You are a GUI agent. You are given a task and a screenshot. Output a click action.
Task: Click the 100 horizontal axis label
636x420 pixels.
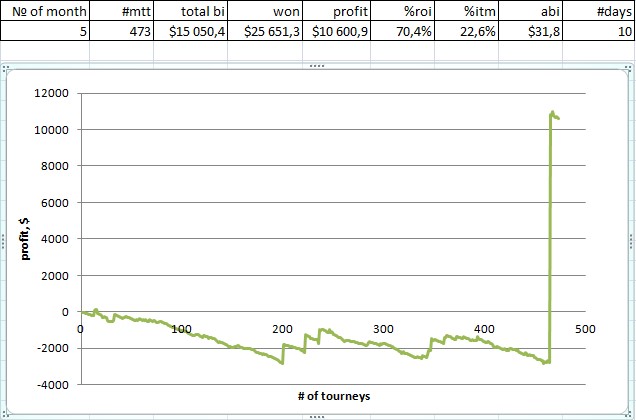tap(181, 329)
